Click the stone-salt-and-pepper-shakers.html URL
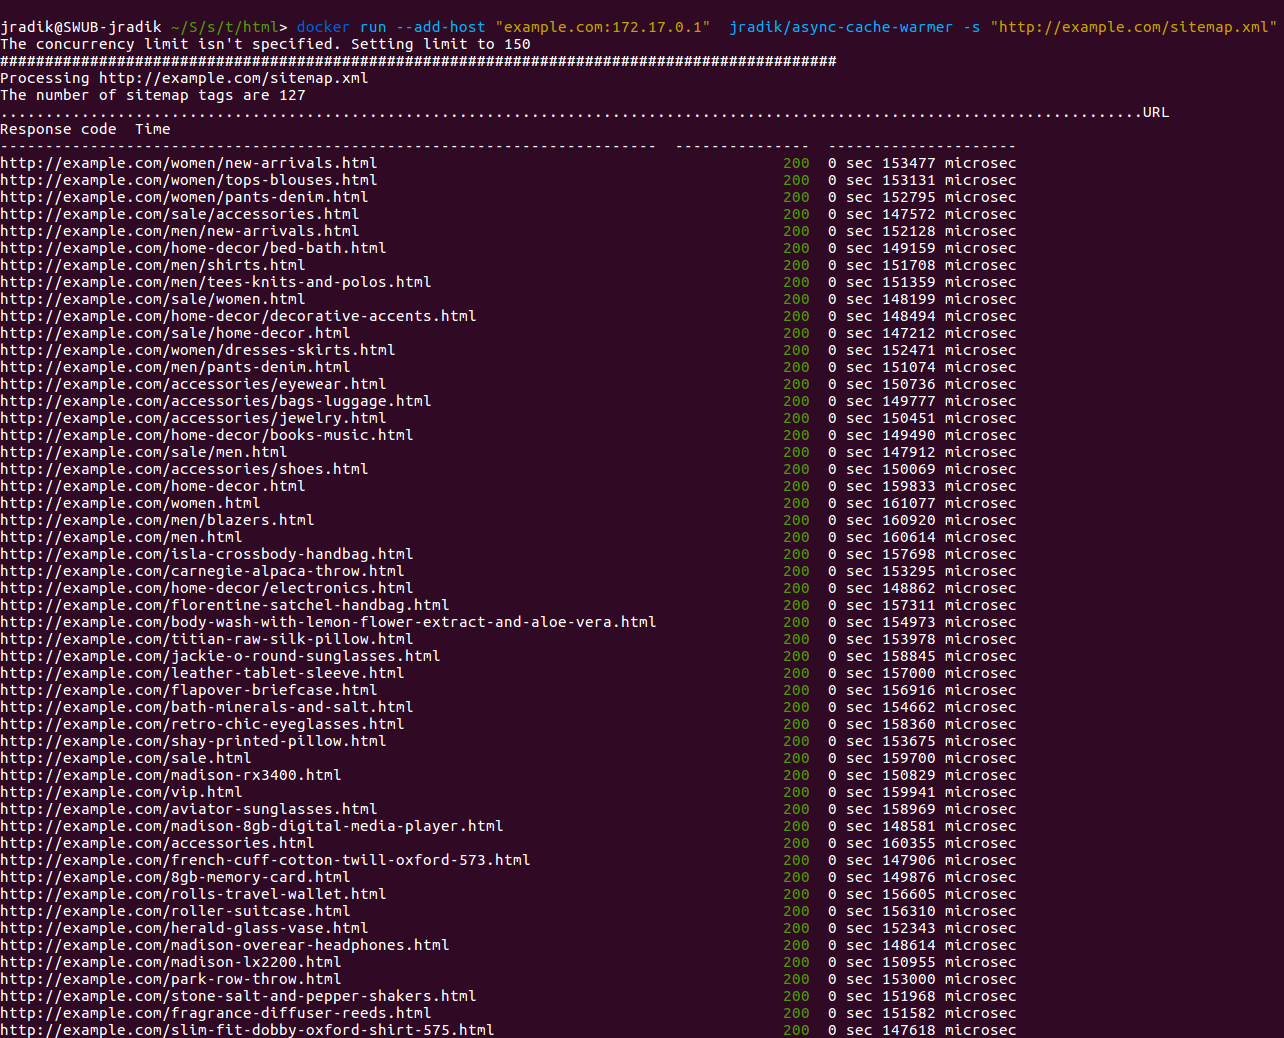This screenshot has width=1284, height=1038. click(x=238, y=996)
